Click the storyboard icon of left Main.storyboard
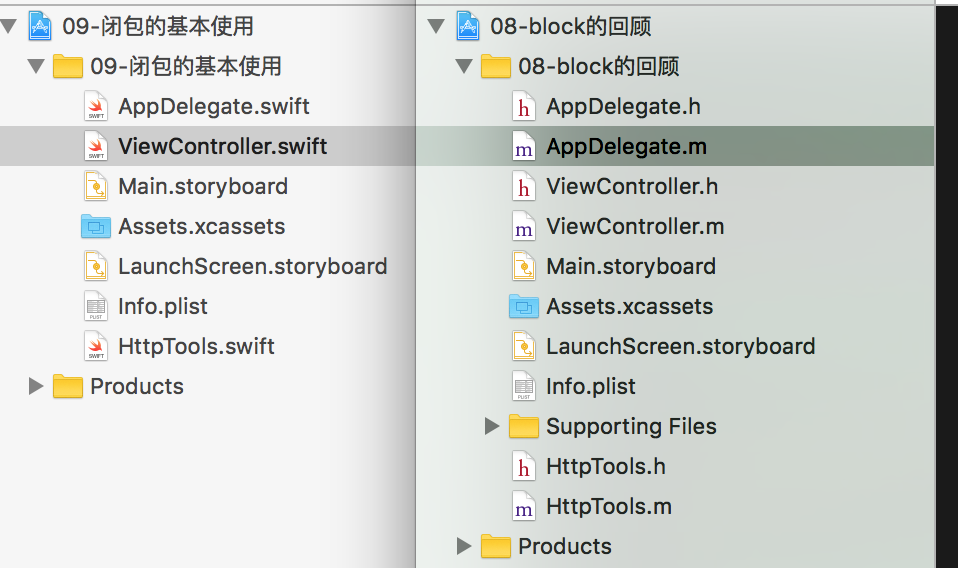Image resolution: width=958 pixels, height=568 pixels. click(x=96, y=187)
